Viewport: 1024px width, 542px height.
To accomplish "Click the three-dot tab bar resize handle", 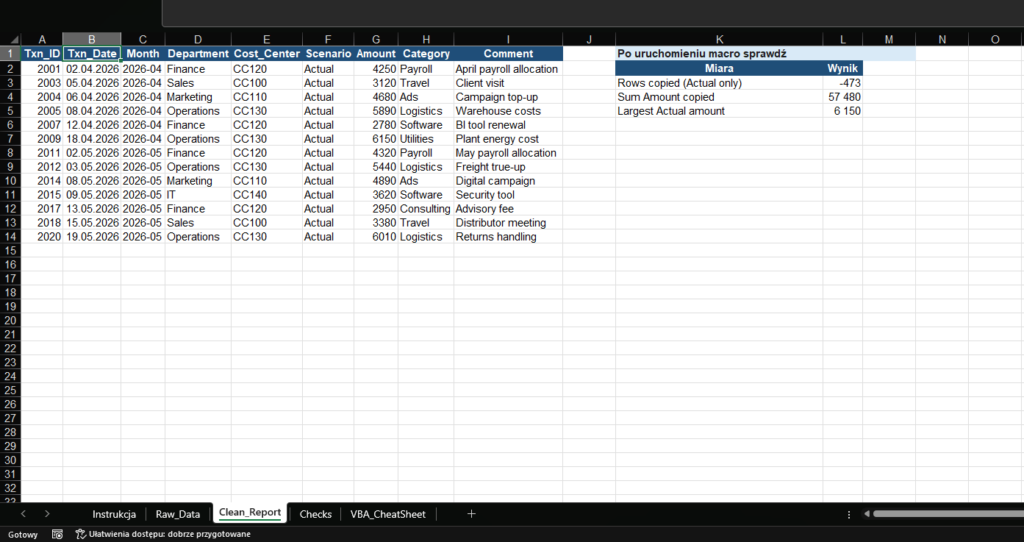I will click(849, 514).
